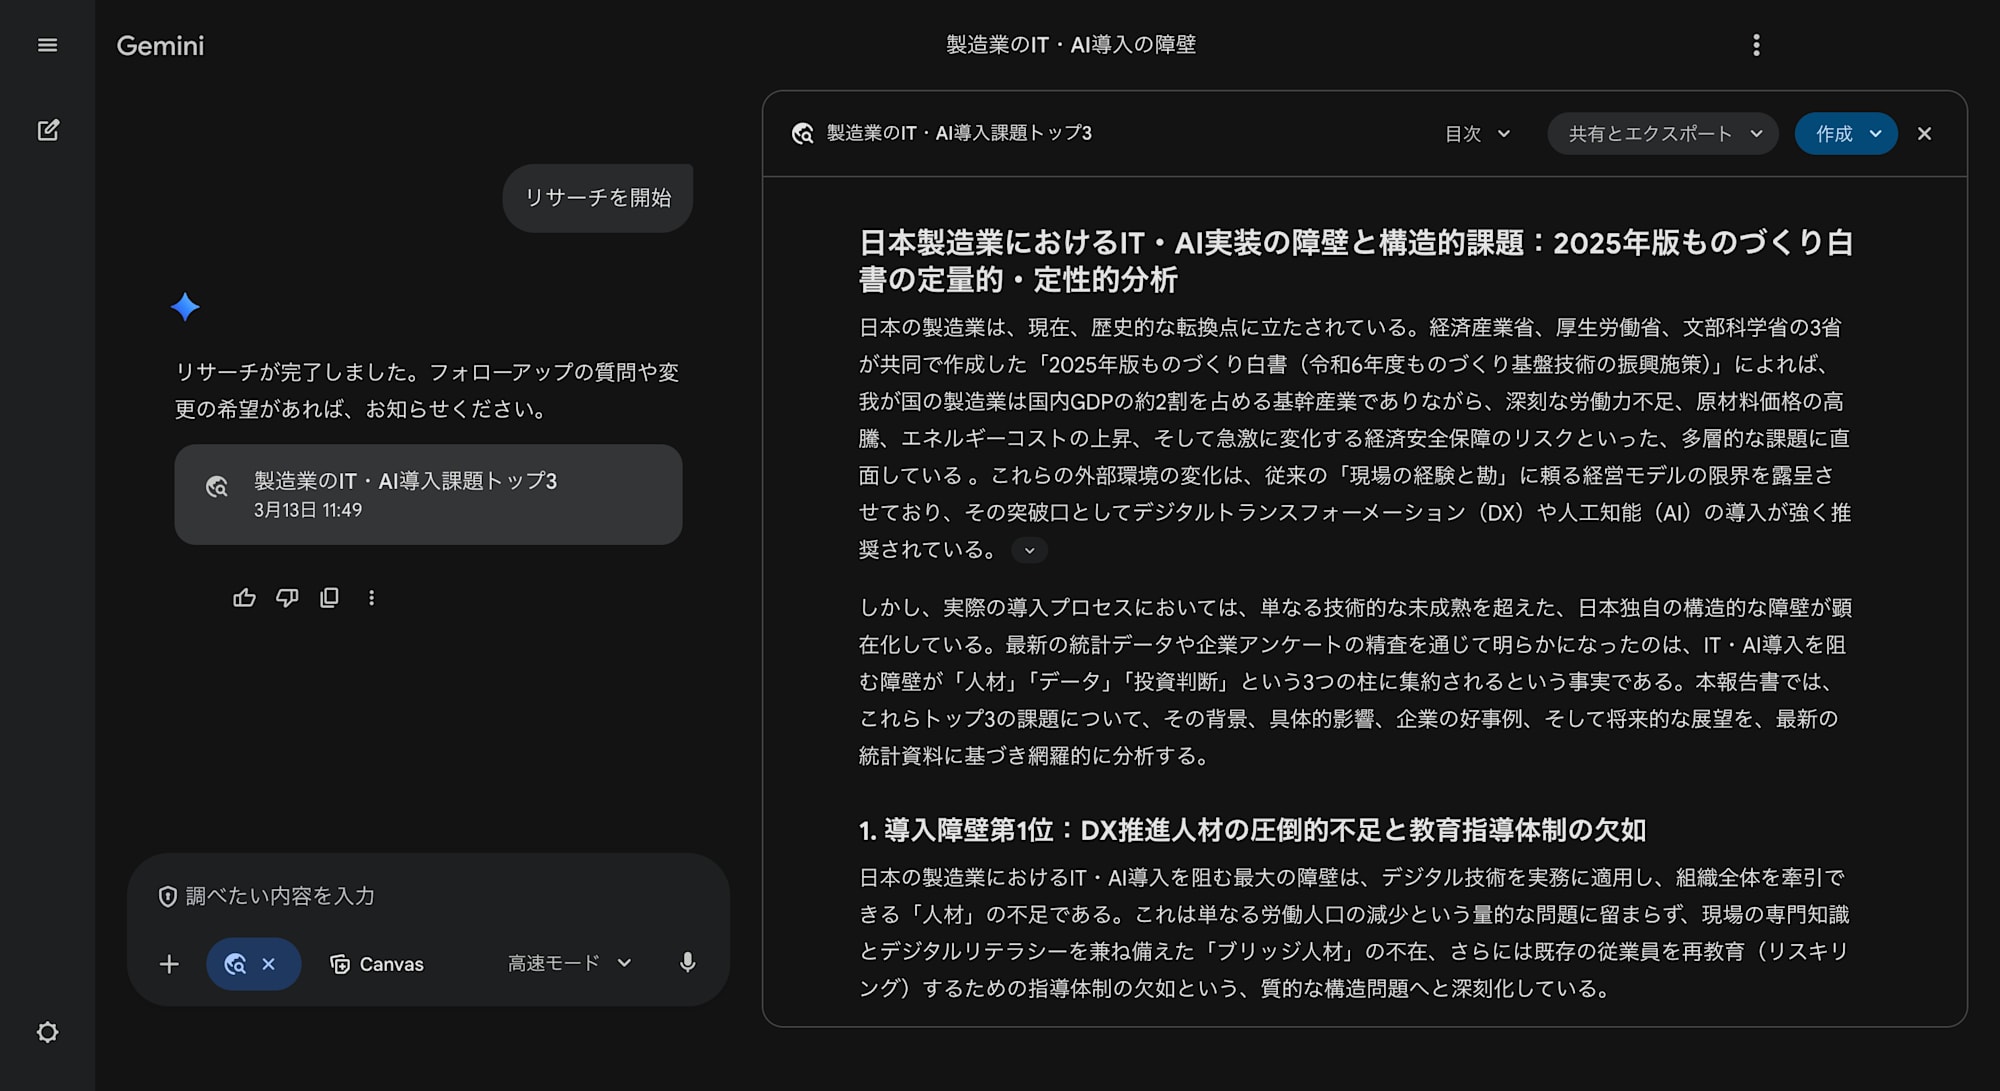Click the 作成 create button

[x=1844, y=133]
